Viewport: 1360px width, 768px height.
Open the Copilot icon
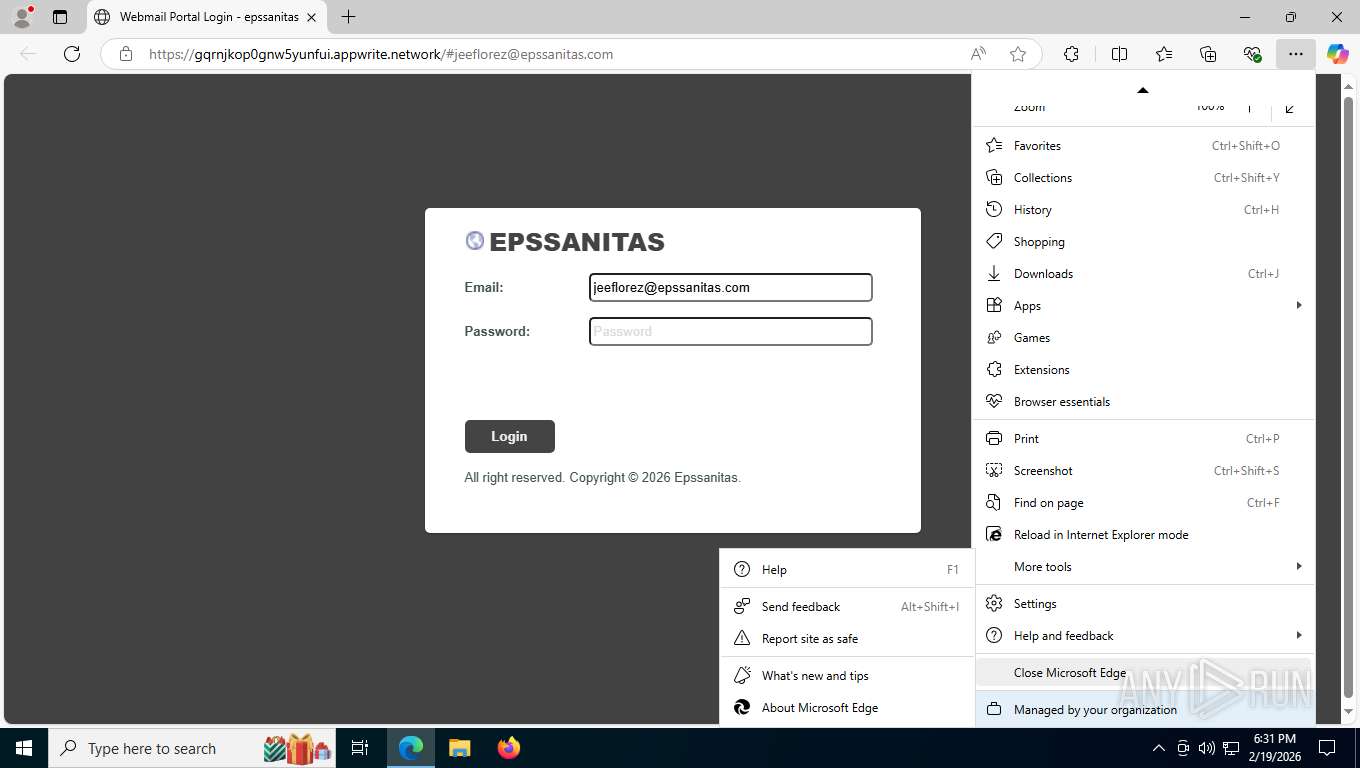tap(1338, 54)
